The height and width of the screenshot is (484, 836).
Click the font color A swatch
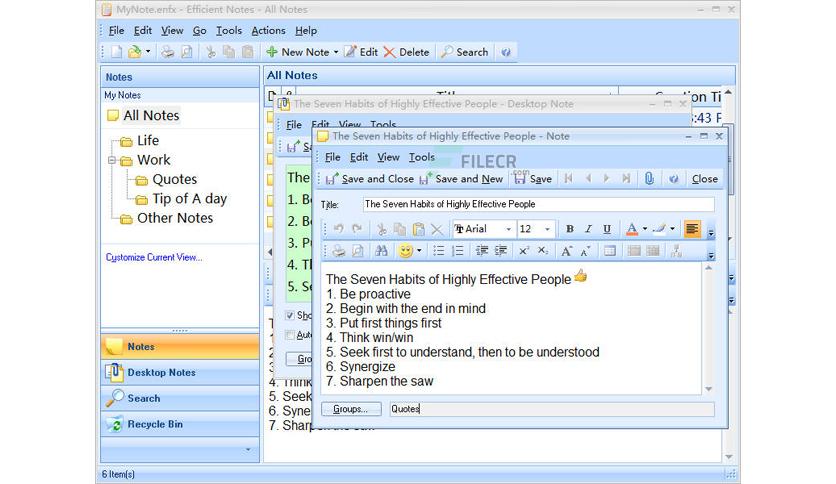point(632,229)
